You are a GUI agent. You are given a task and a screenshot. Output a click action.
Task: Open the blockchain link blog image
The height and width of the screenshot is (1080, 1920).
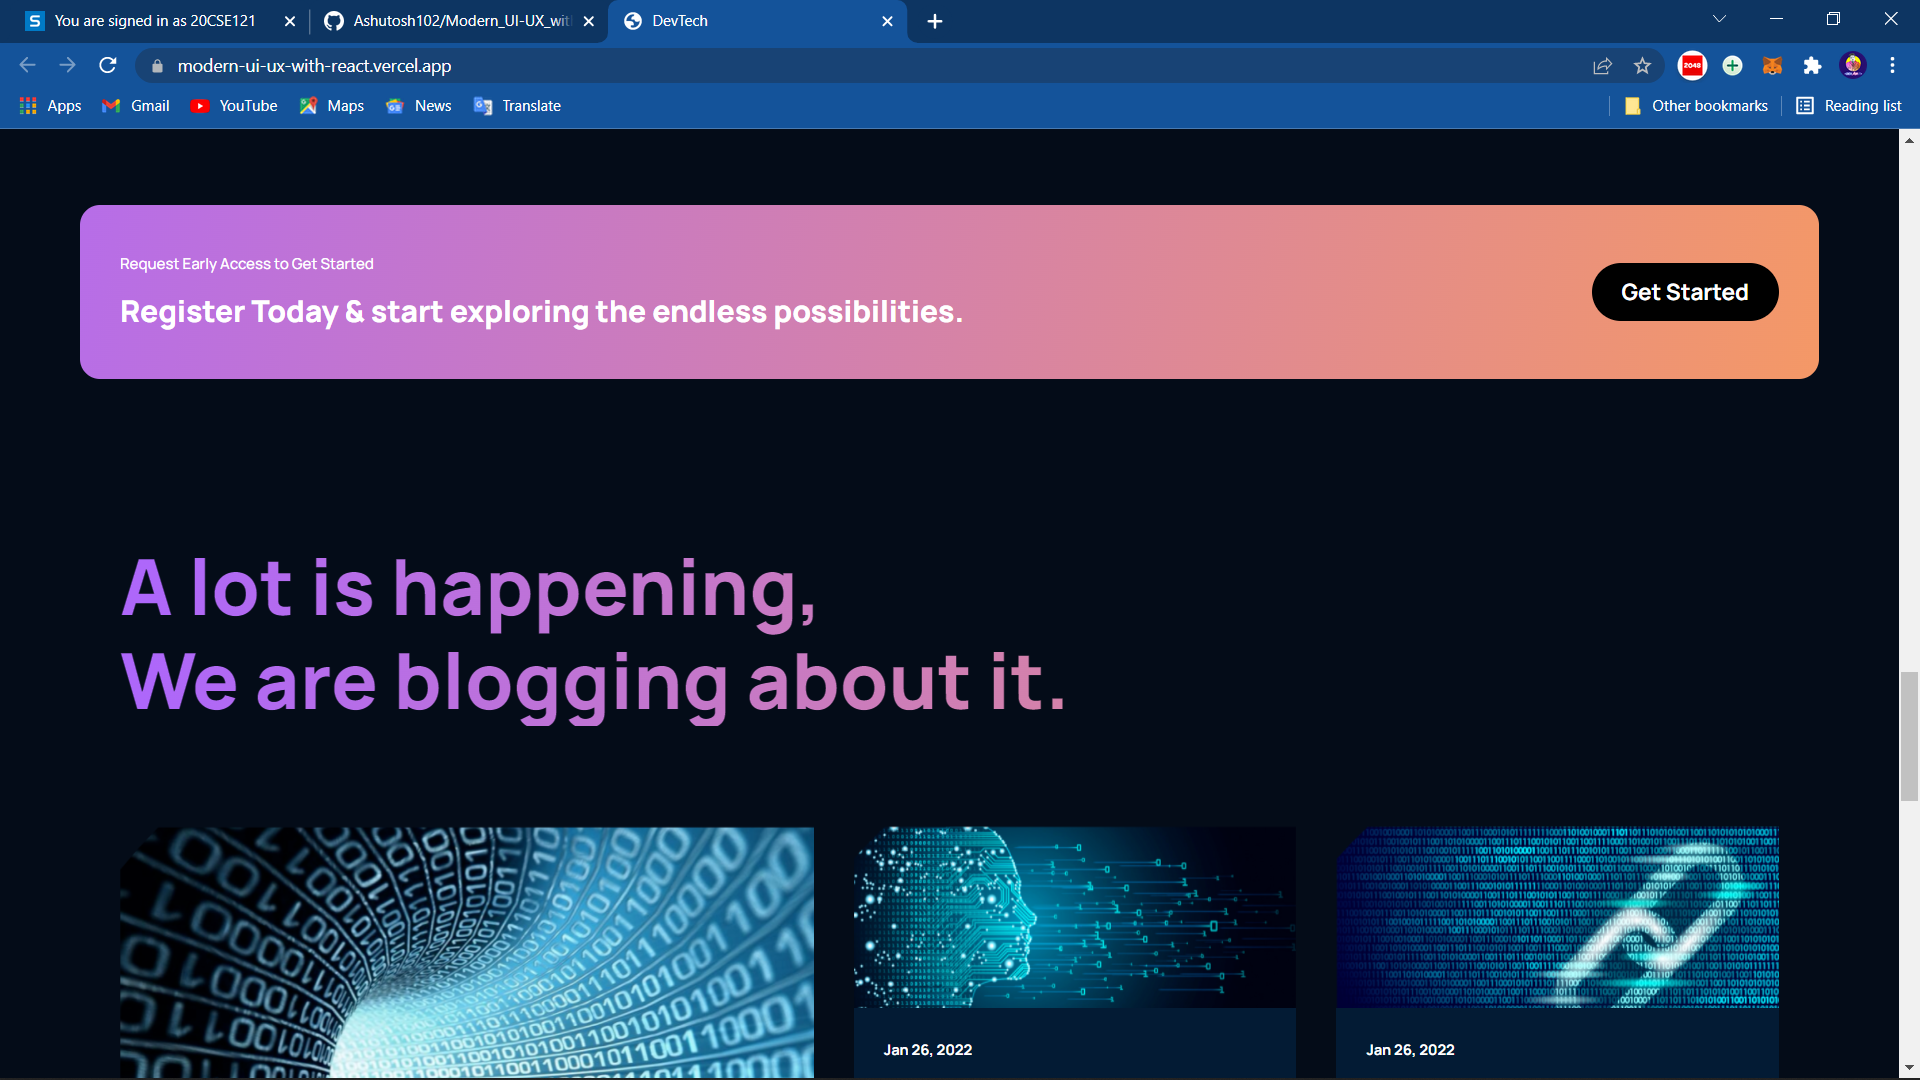pyautogui.click(x=1557, y=917)
